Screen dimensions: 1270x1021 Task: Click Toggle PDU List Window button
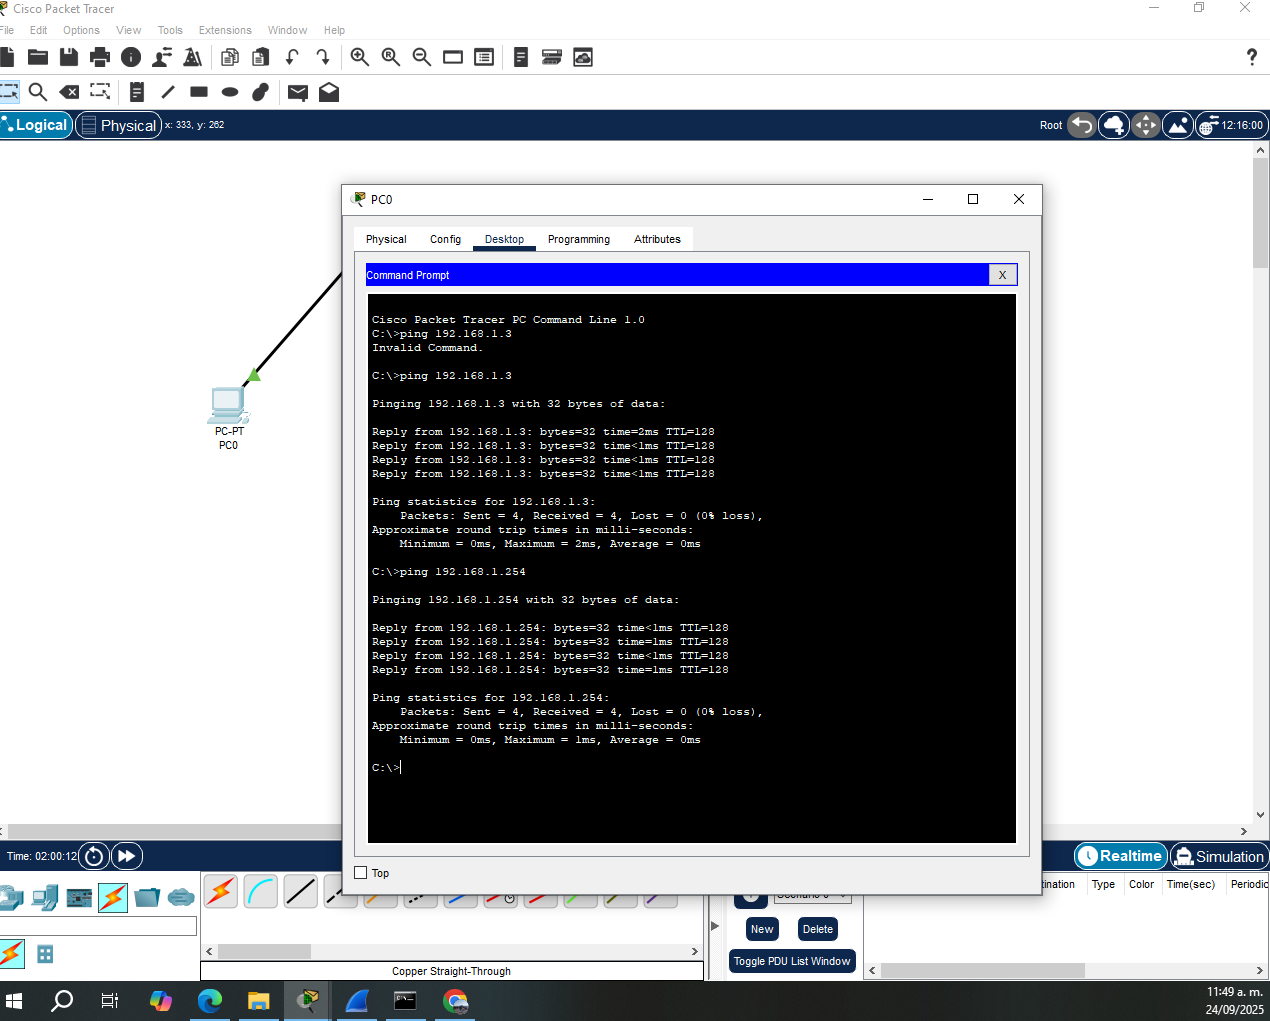click(792, 961)
